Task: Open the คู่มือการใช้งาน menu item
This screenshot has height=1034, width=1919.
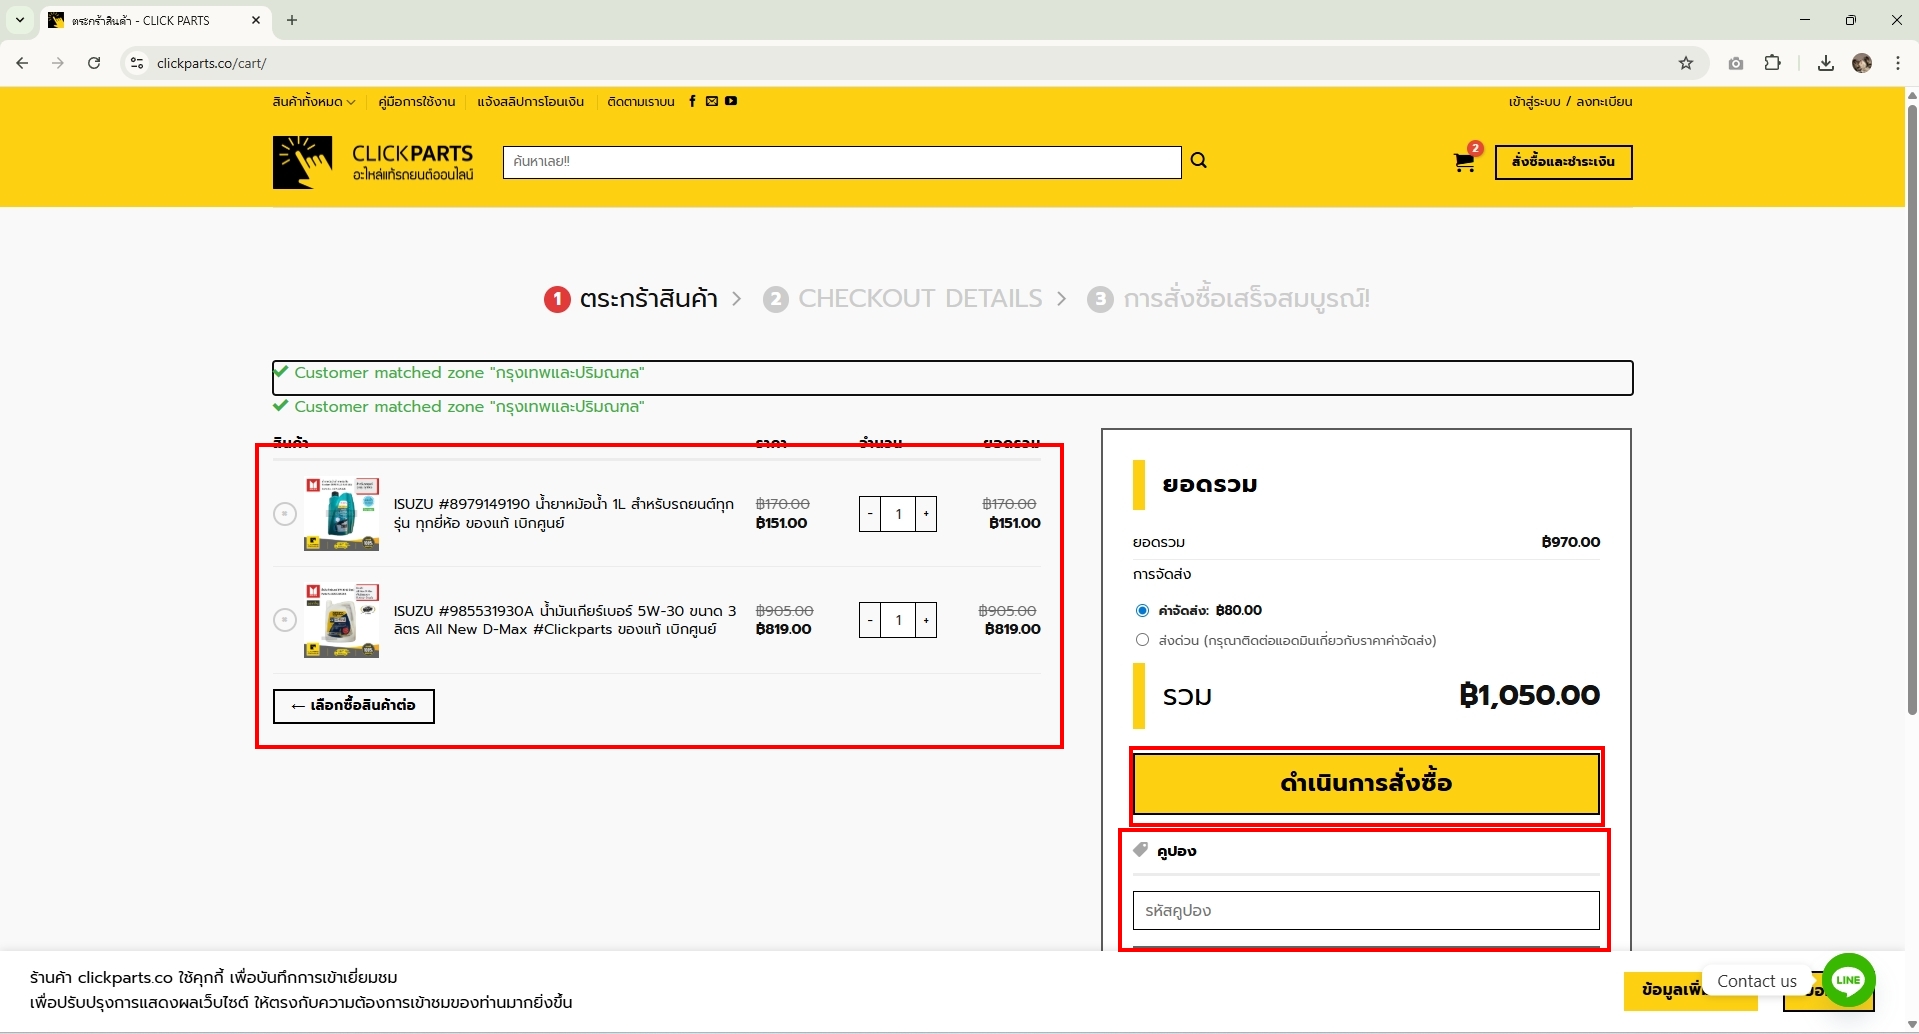Action: coord(416,102)
